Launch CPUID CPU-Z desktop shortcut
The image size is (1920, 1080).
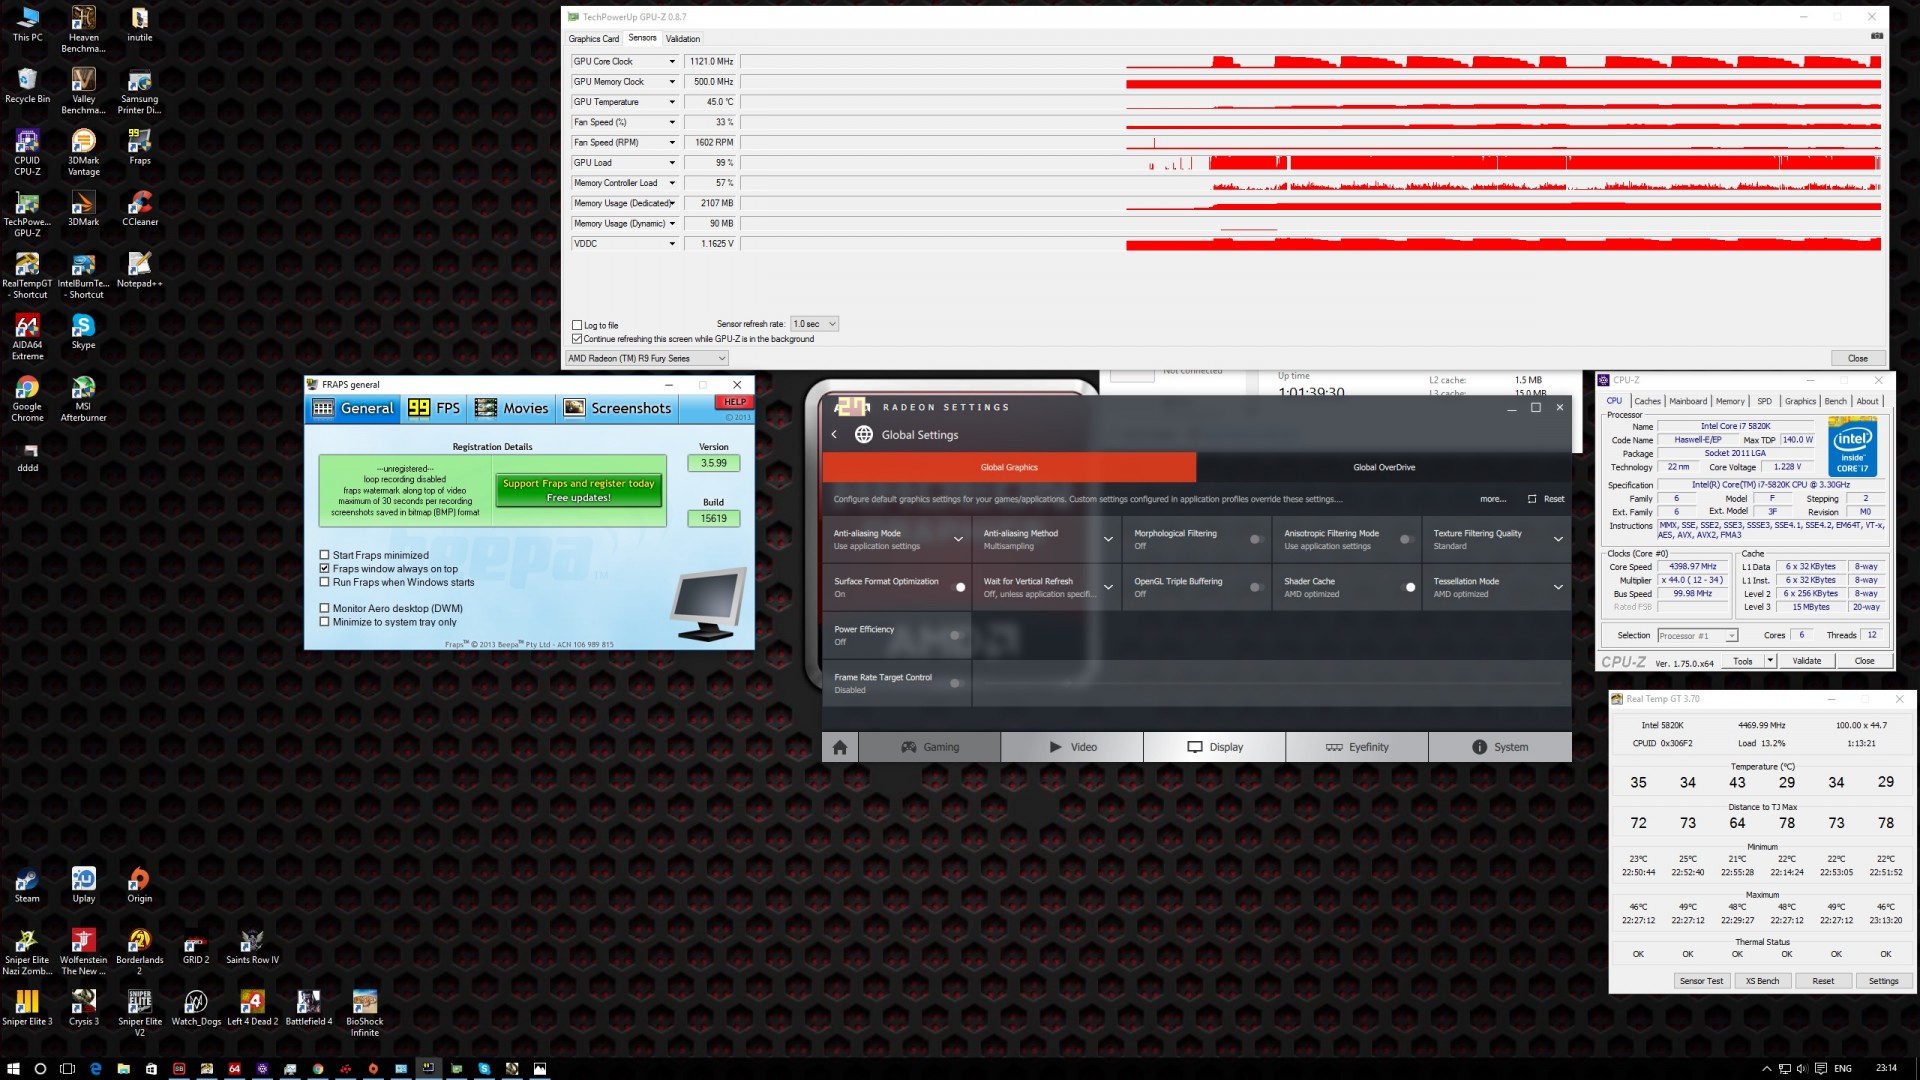click(27, 152)
